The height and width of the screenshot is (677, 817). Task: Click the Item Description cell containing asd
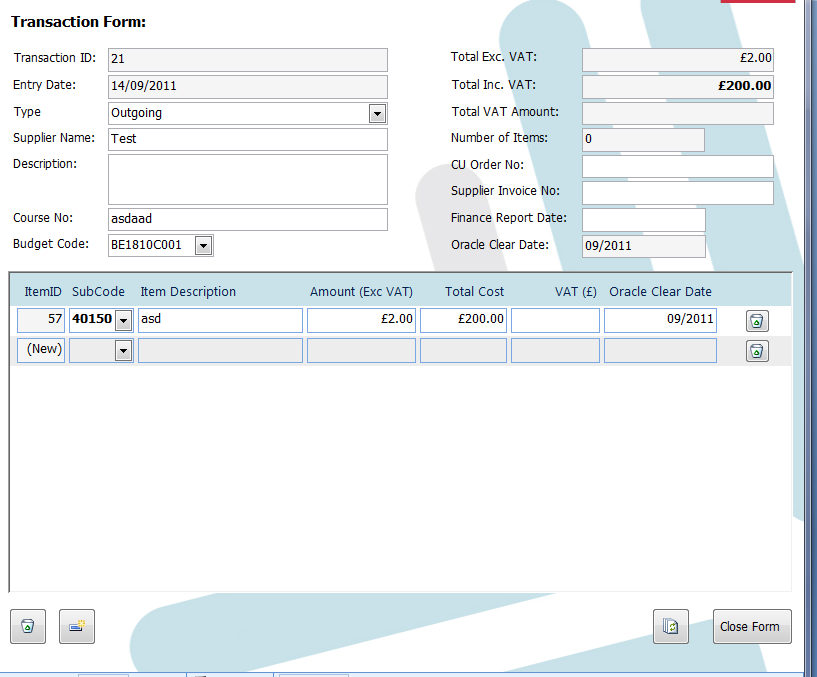click(220, 320)
